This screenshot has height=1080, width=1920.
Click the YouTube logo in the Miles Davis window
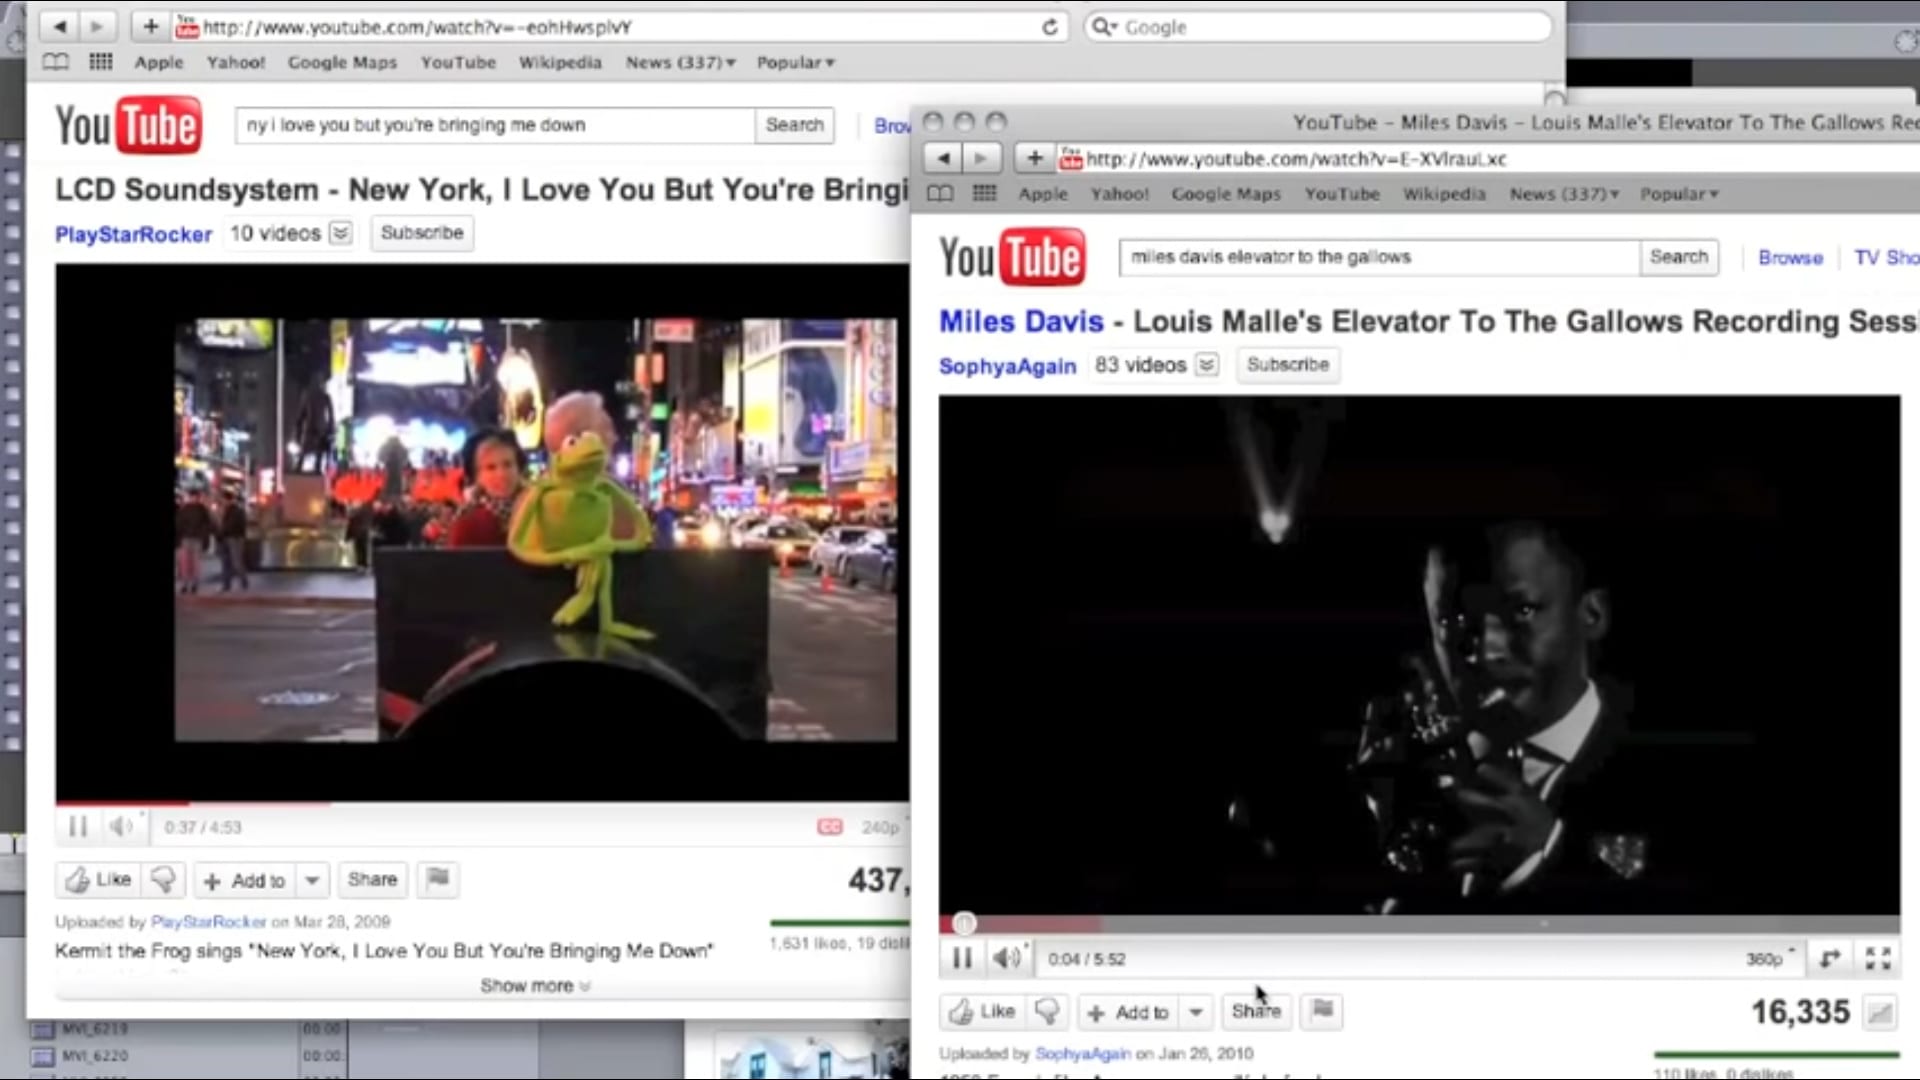pyautogui.click(x=1011, y=258)
